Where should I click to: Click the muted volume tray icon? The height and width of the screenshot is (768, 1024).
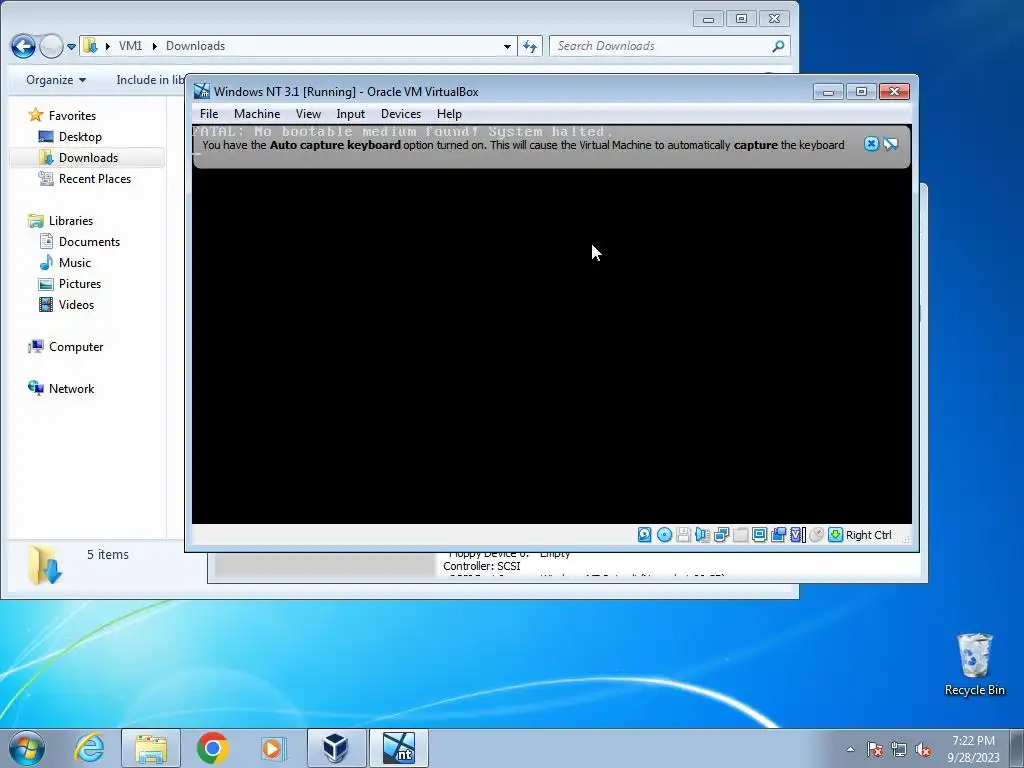(x=923, y=749)
